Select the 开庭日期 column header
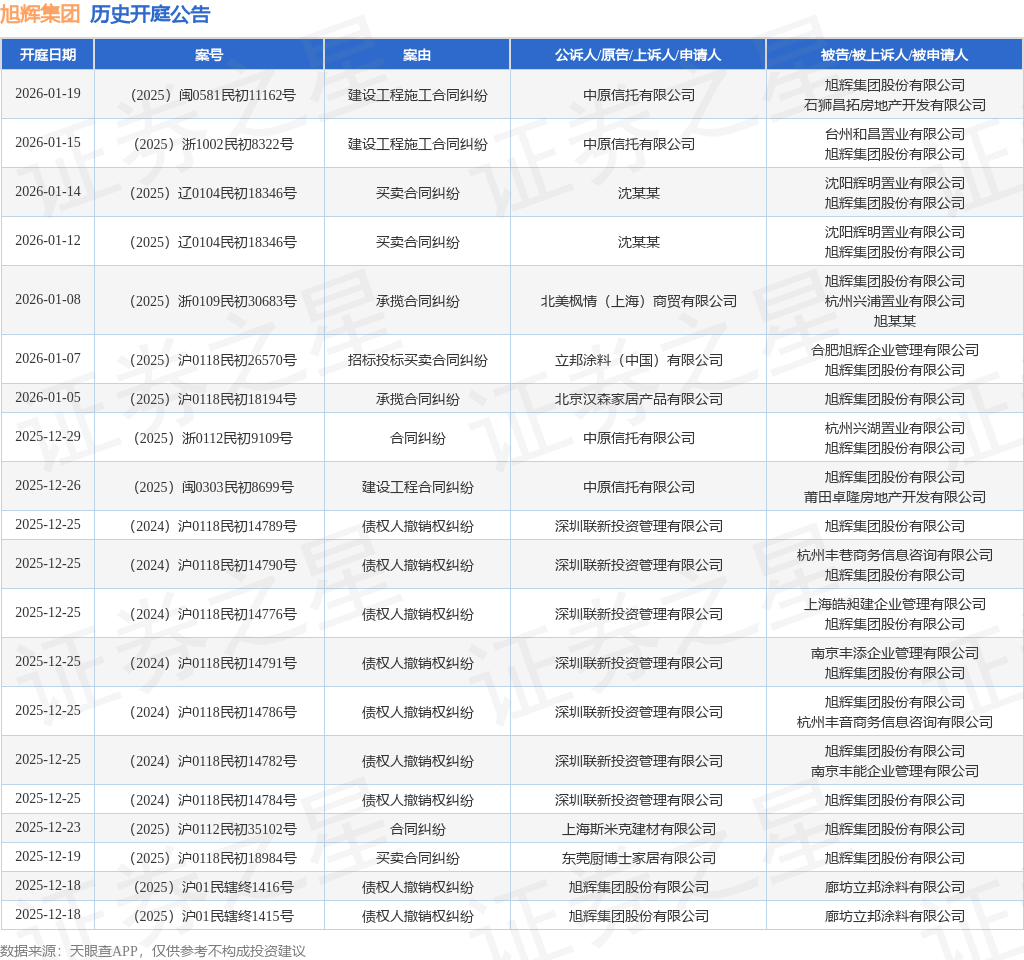 click(48, 55)
